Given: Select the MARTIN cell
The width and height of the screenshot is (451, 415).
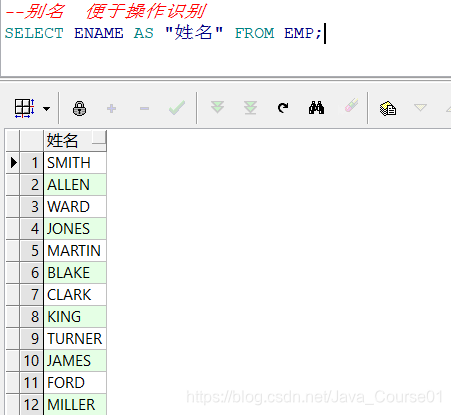Looking at the screenshot, I should point(75,251).
